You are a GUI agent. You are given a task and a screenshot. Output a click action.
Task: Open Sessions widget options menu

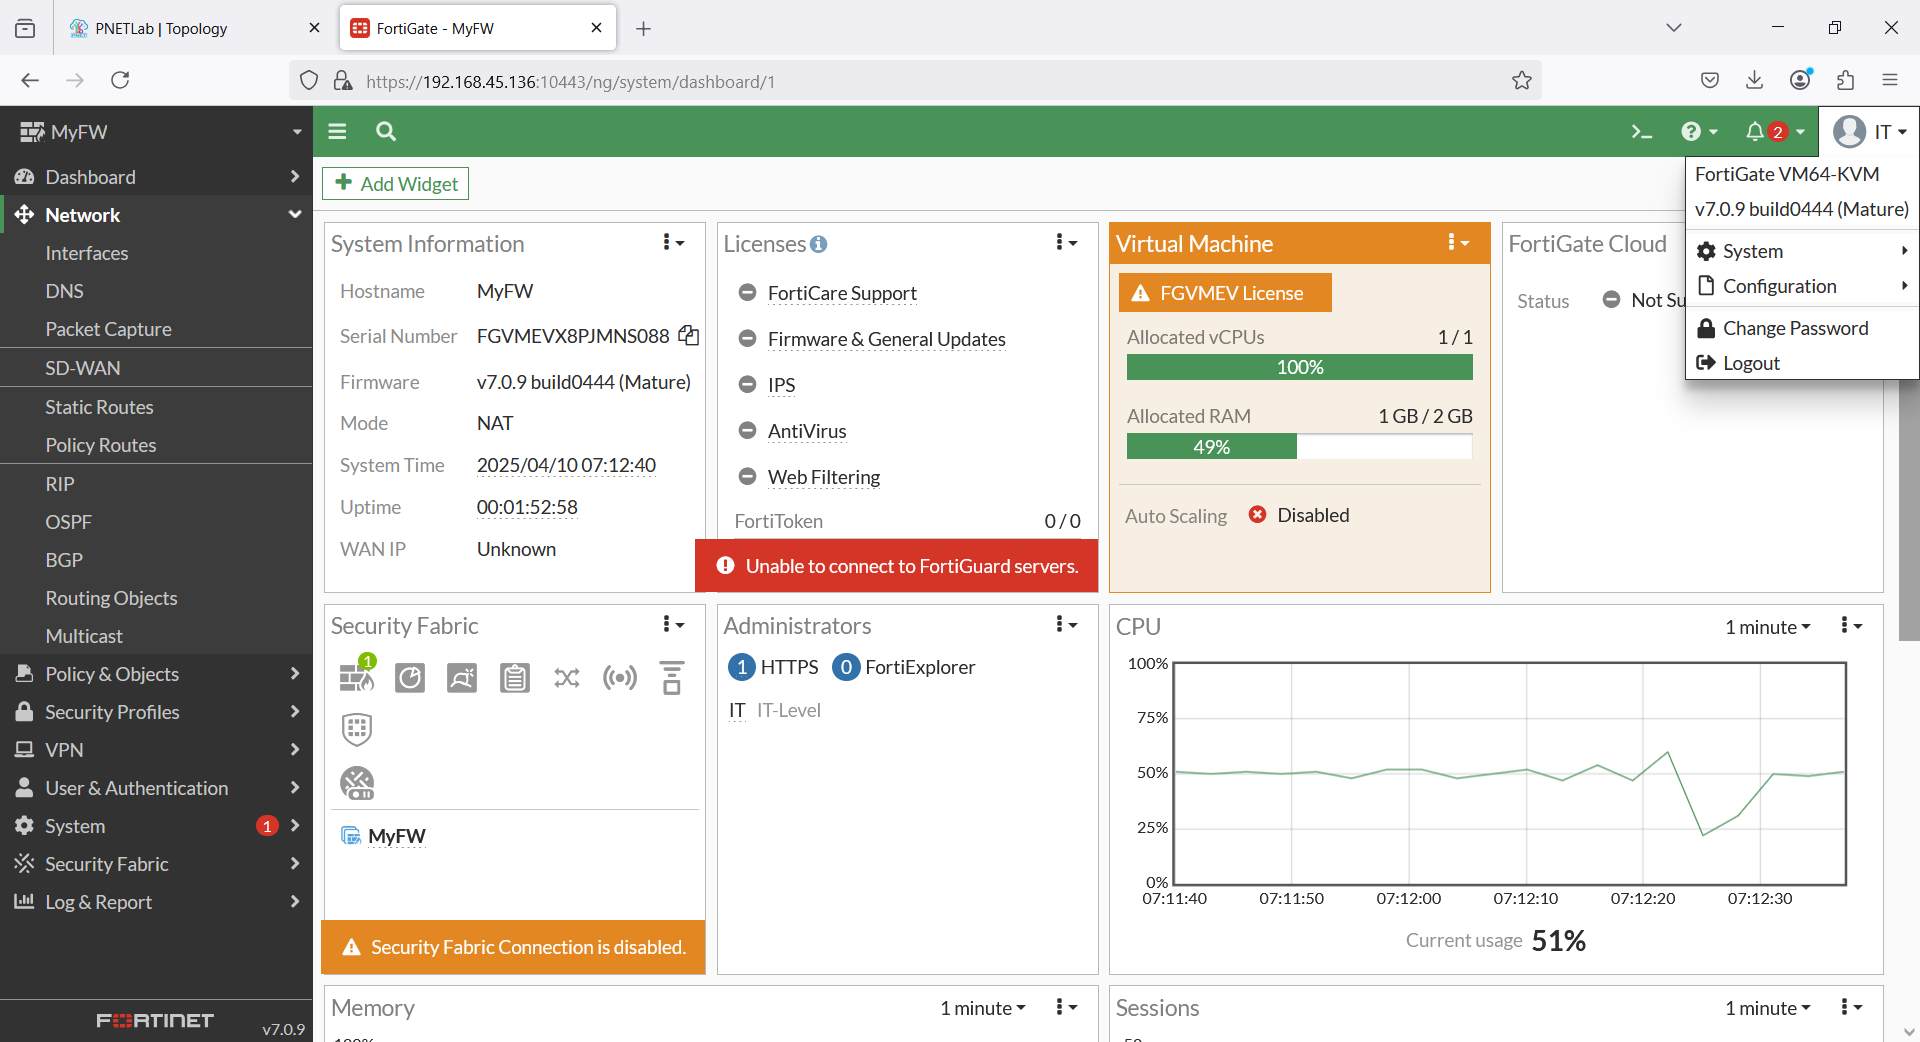coord(1851,1007)
